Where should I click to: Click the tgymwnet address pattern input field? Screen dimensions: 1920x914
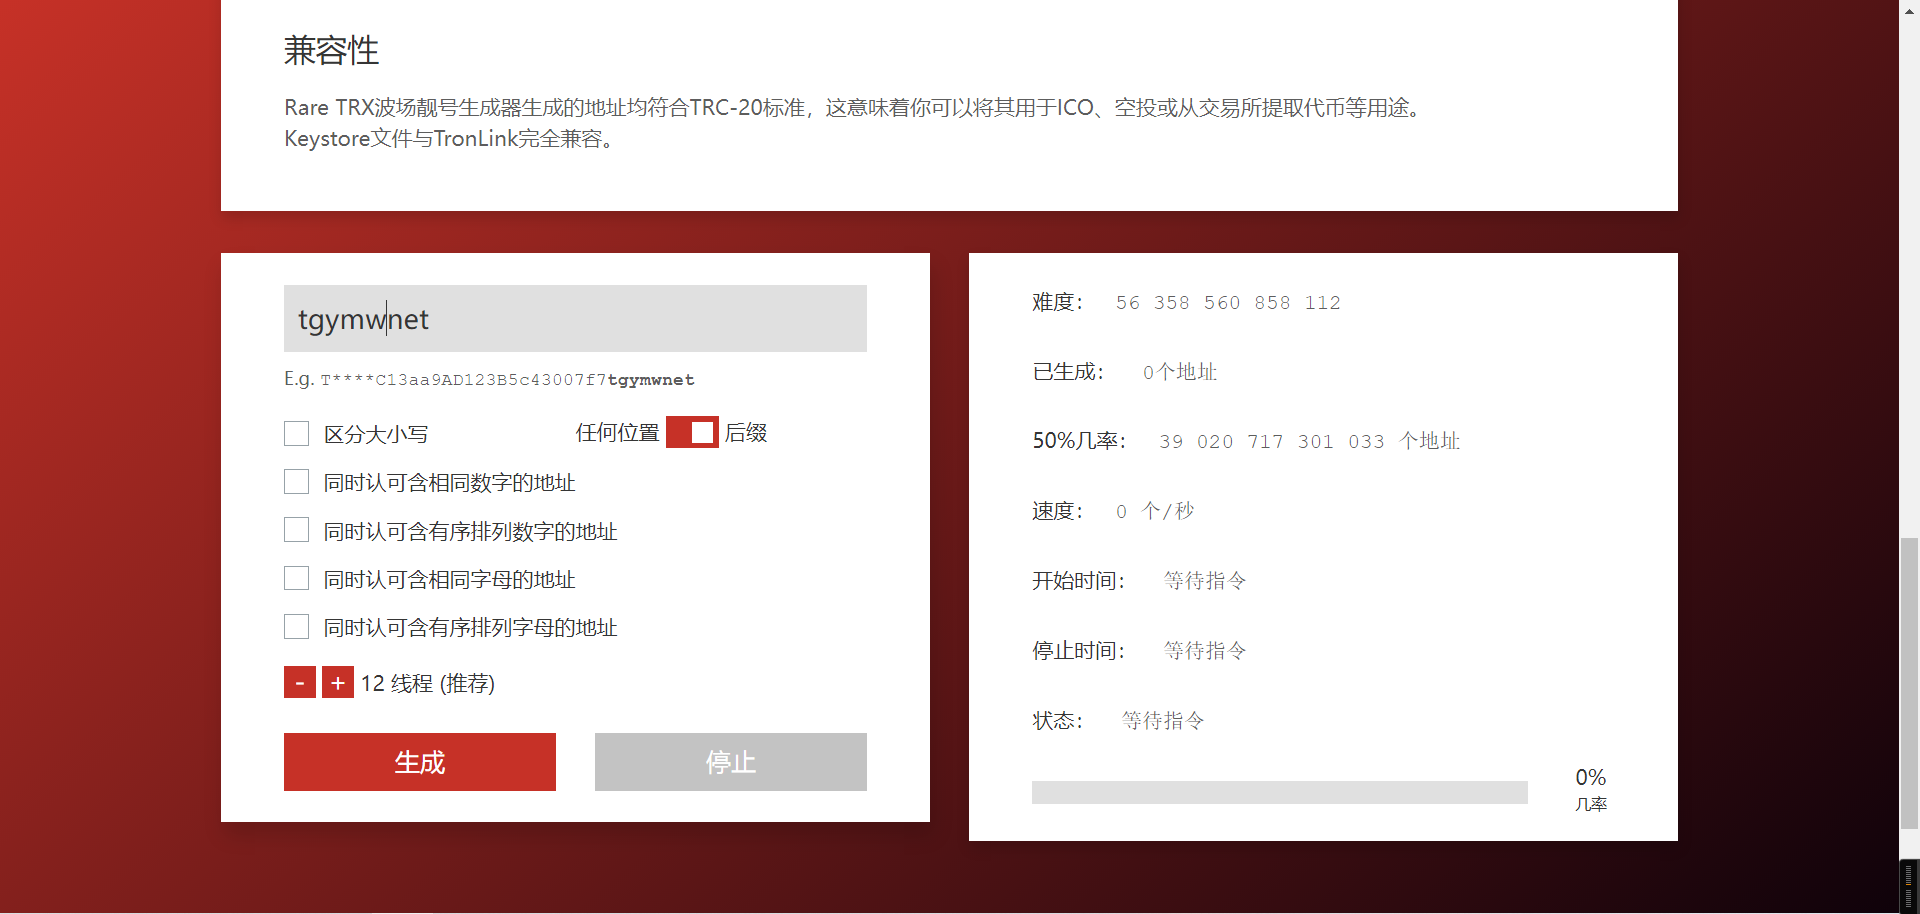[x=575, y=319]
